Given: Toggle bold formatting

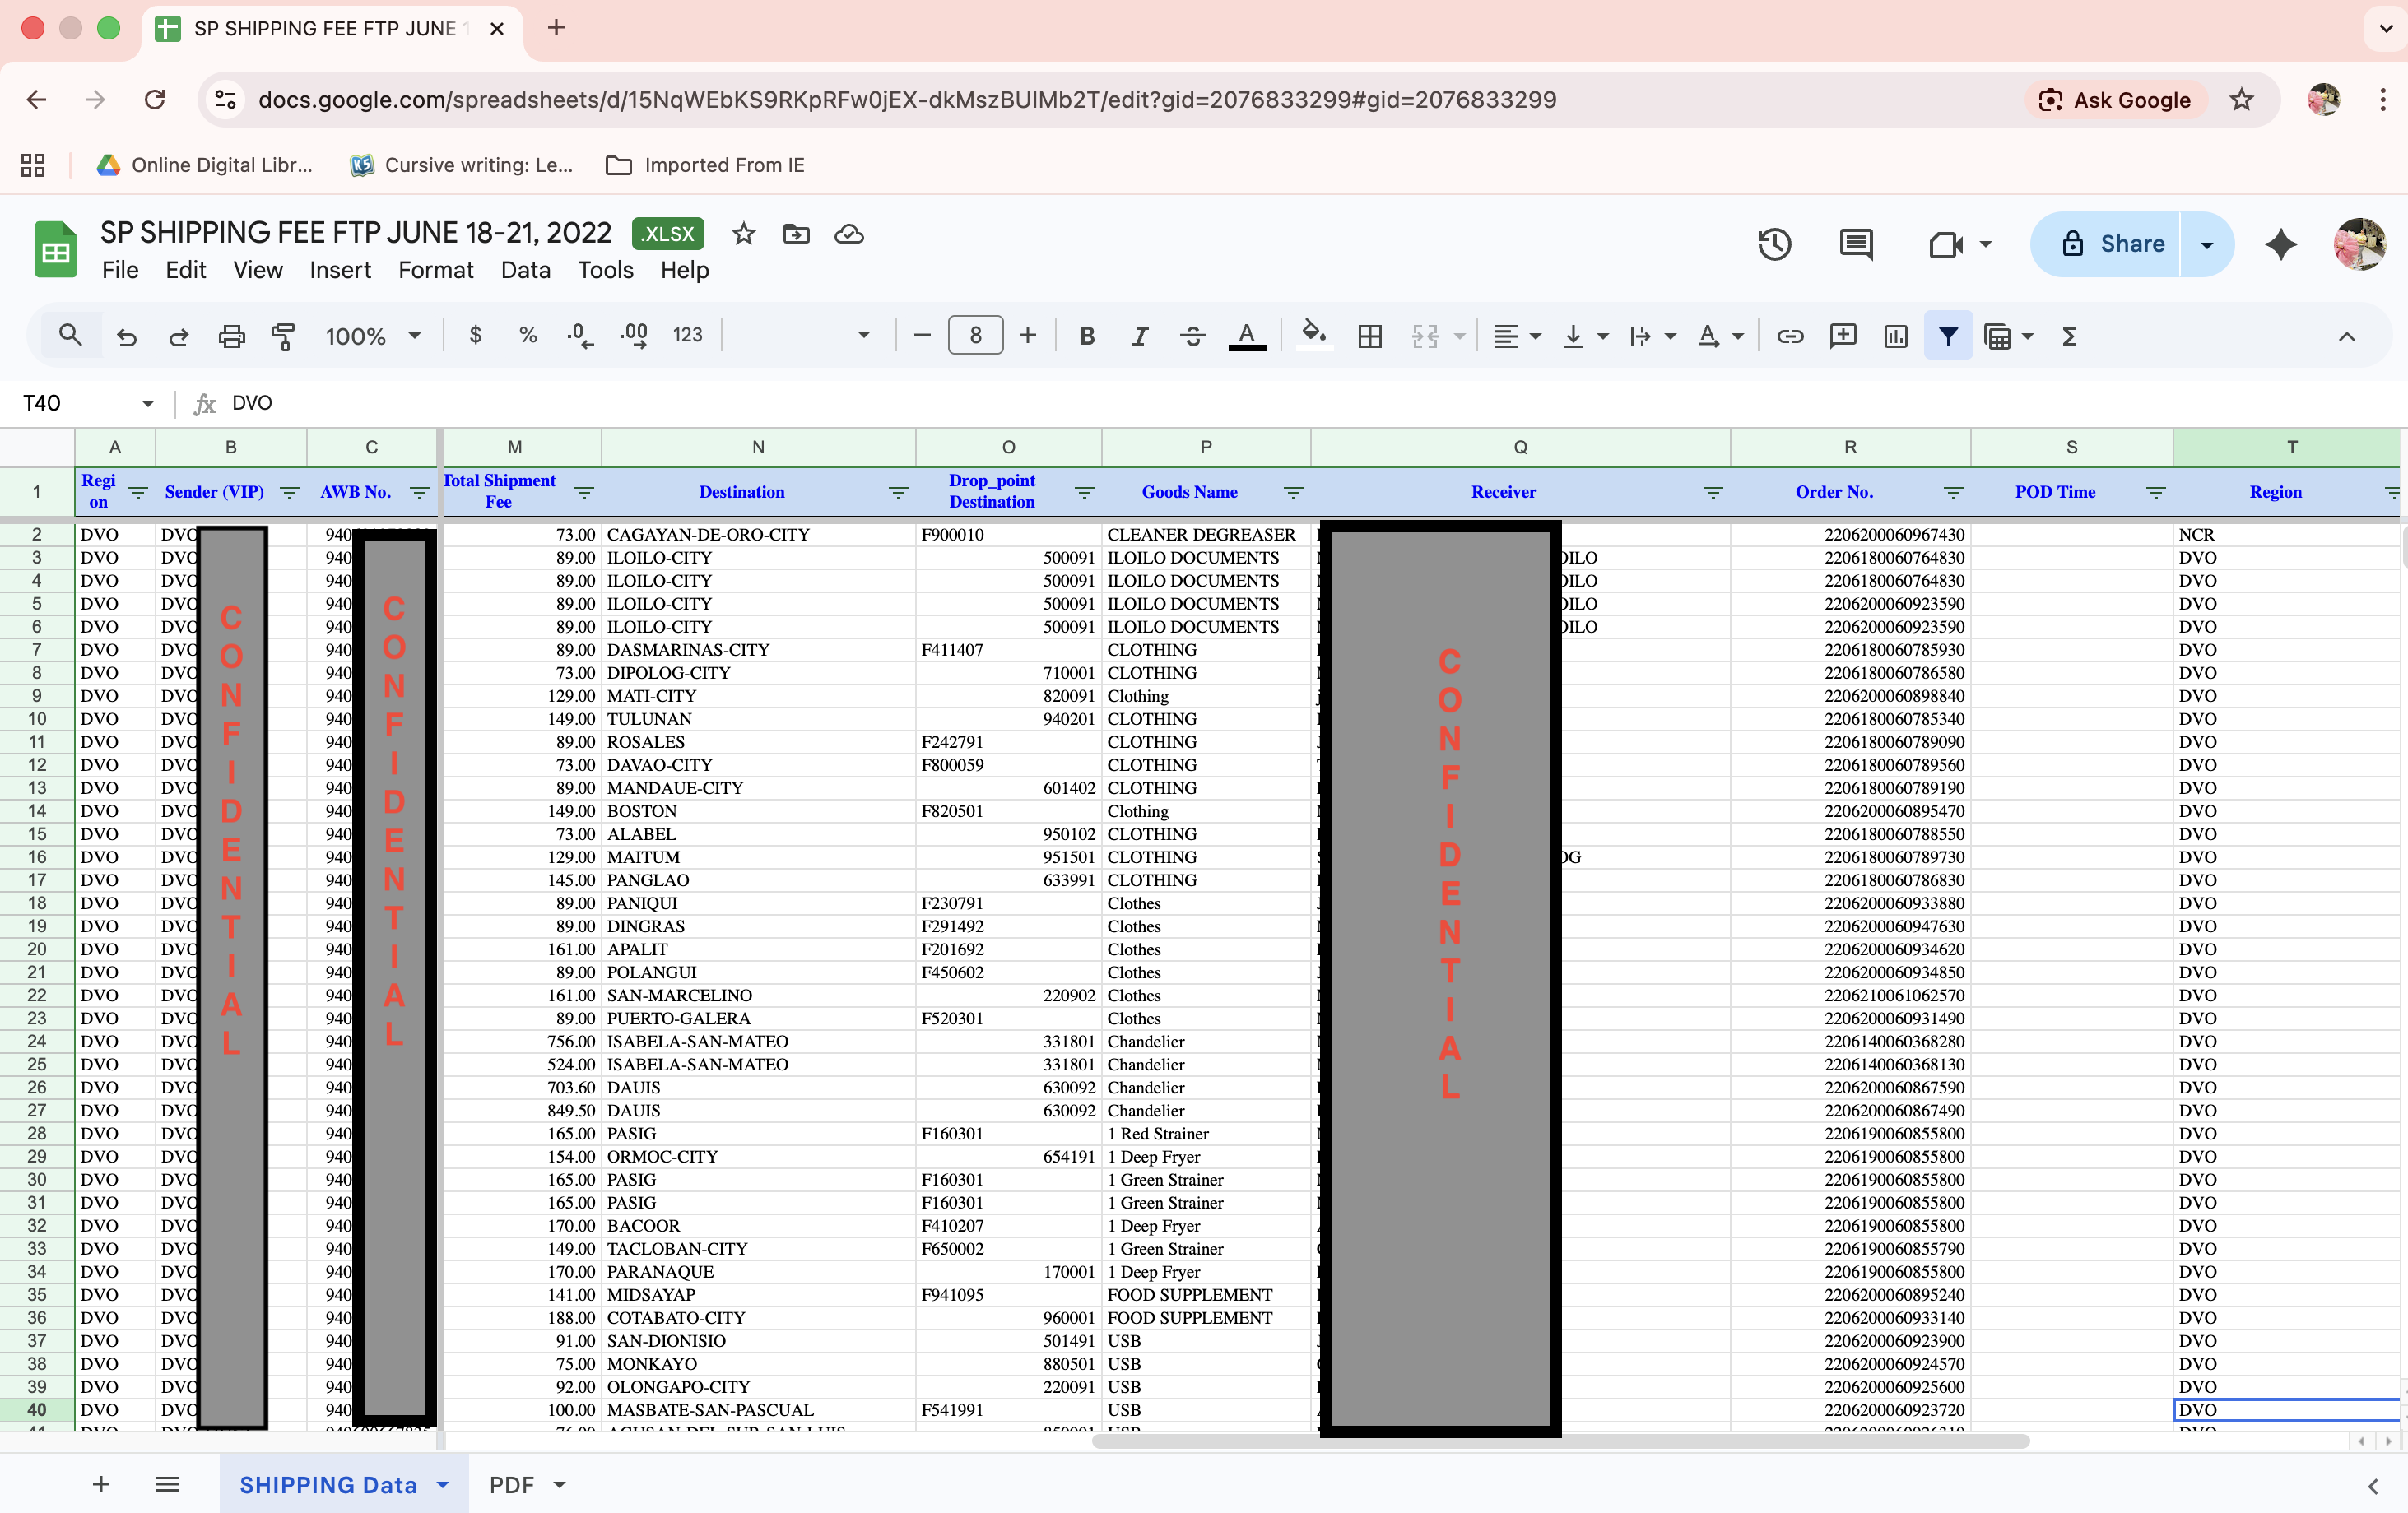Looking at the screenshot, I should pos(1087,336).
